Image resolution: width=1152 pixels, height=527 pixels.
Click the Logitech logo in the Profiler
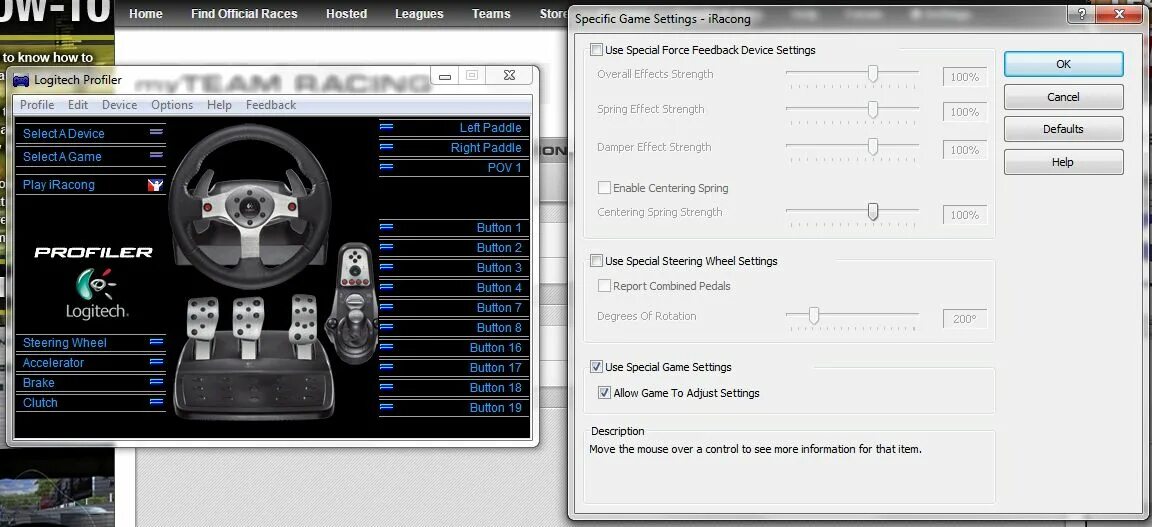click(x=97, y=294)
